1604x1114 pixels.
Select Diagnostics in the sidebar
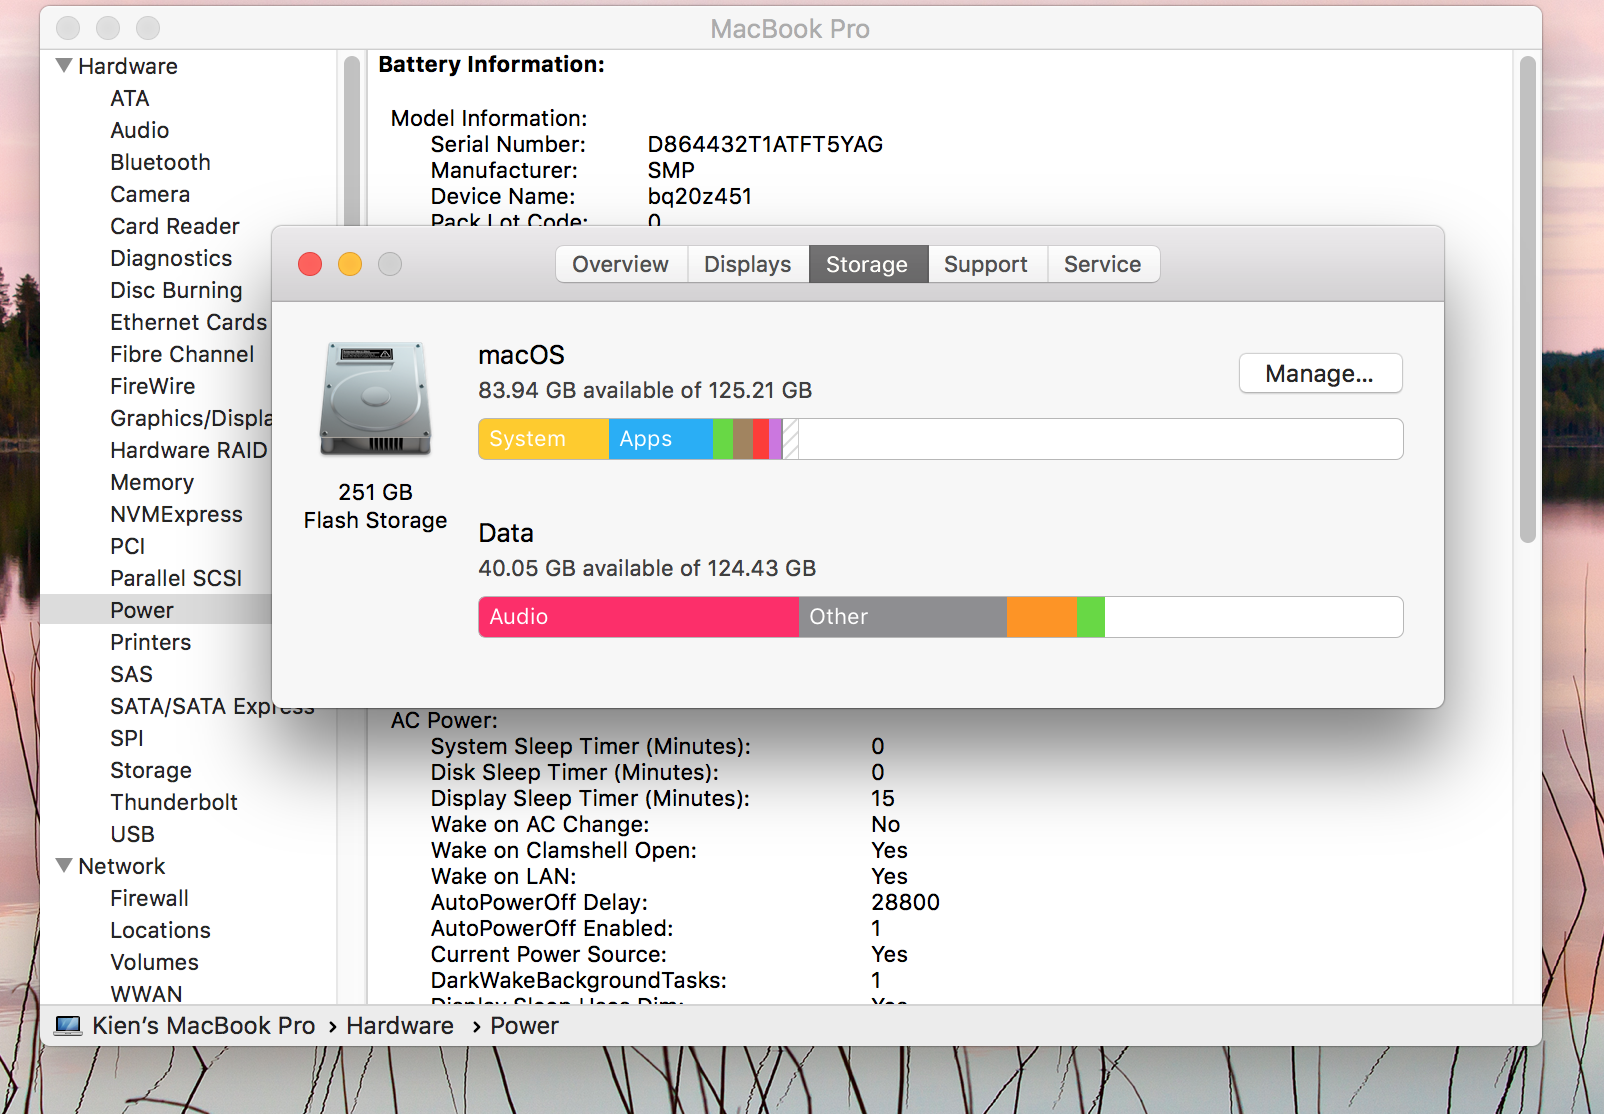171,258
